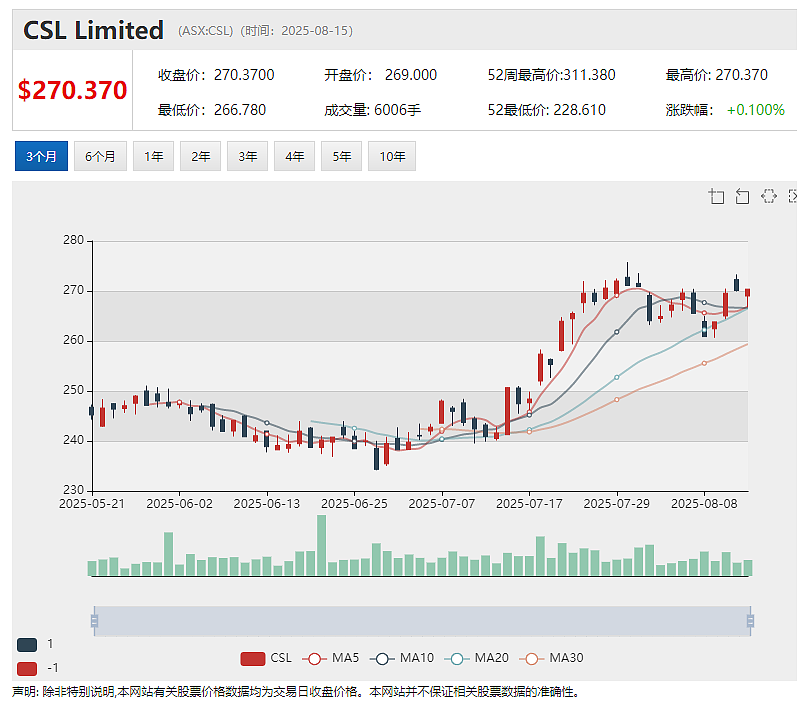Show the 3年 price history tab
Viewport: 811px width, 710px height.
(x=248, y=156)
